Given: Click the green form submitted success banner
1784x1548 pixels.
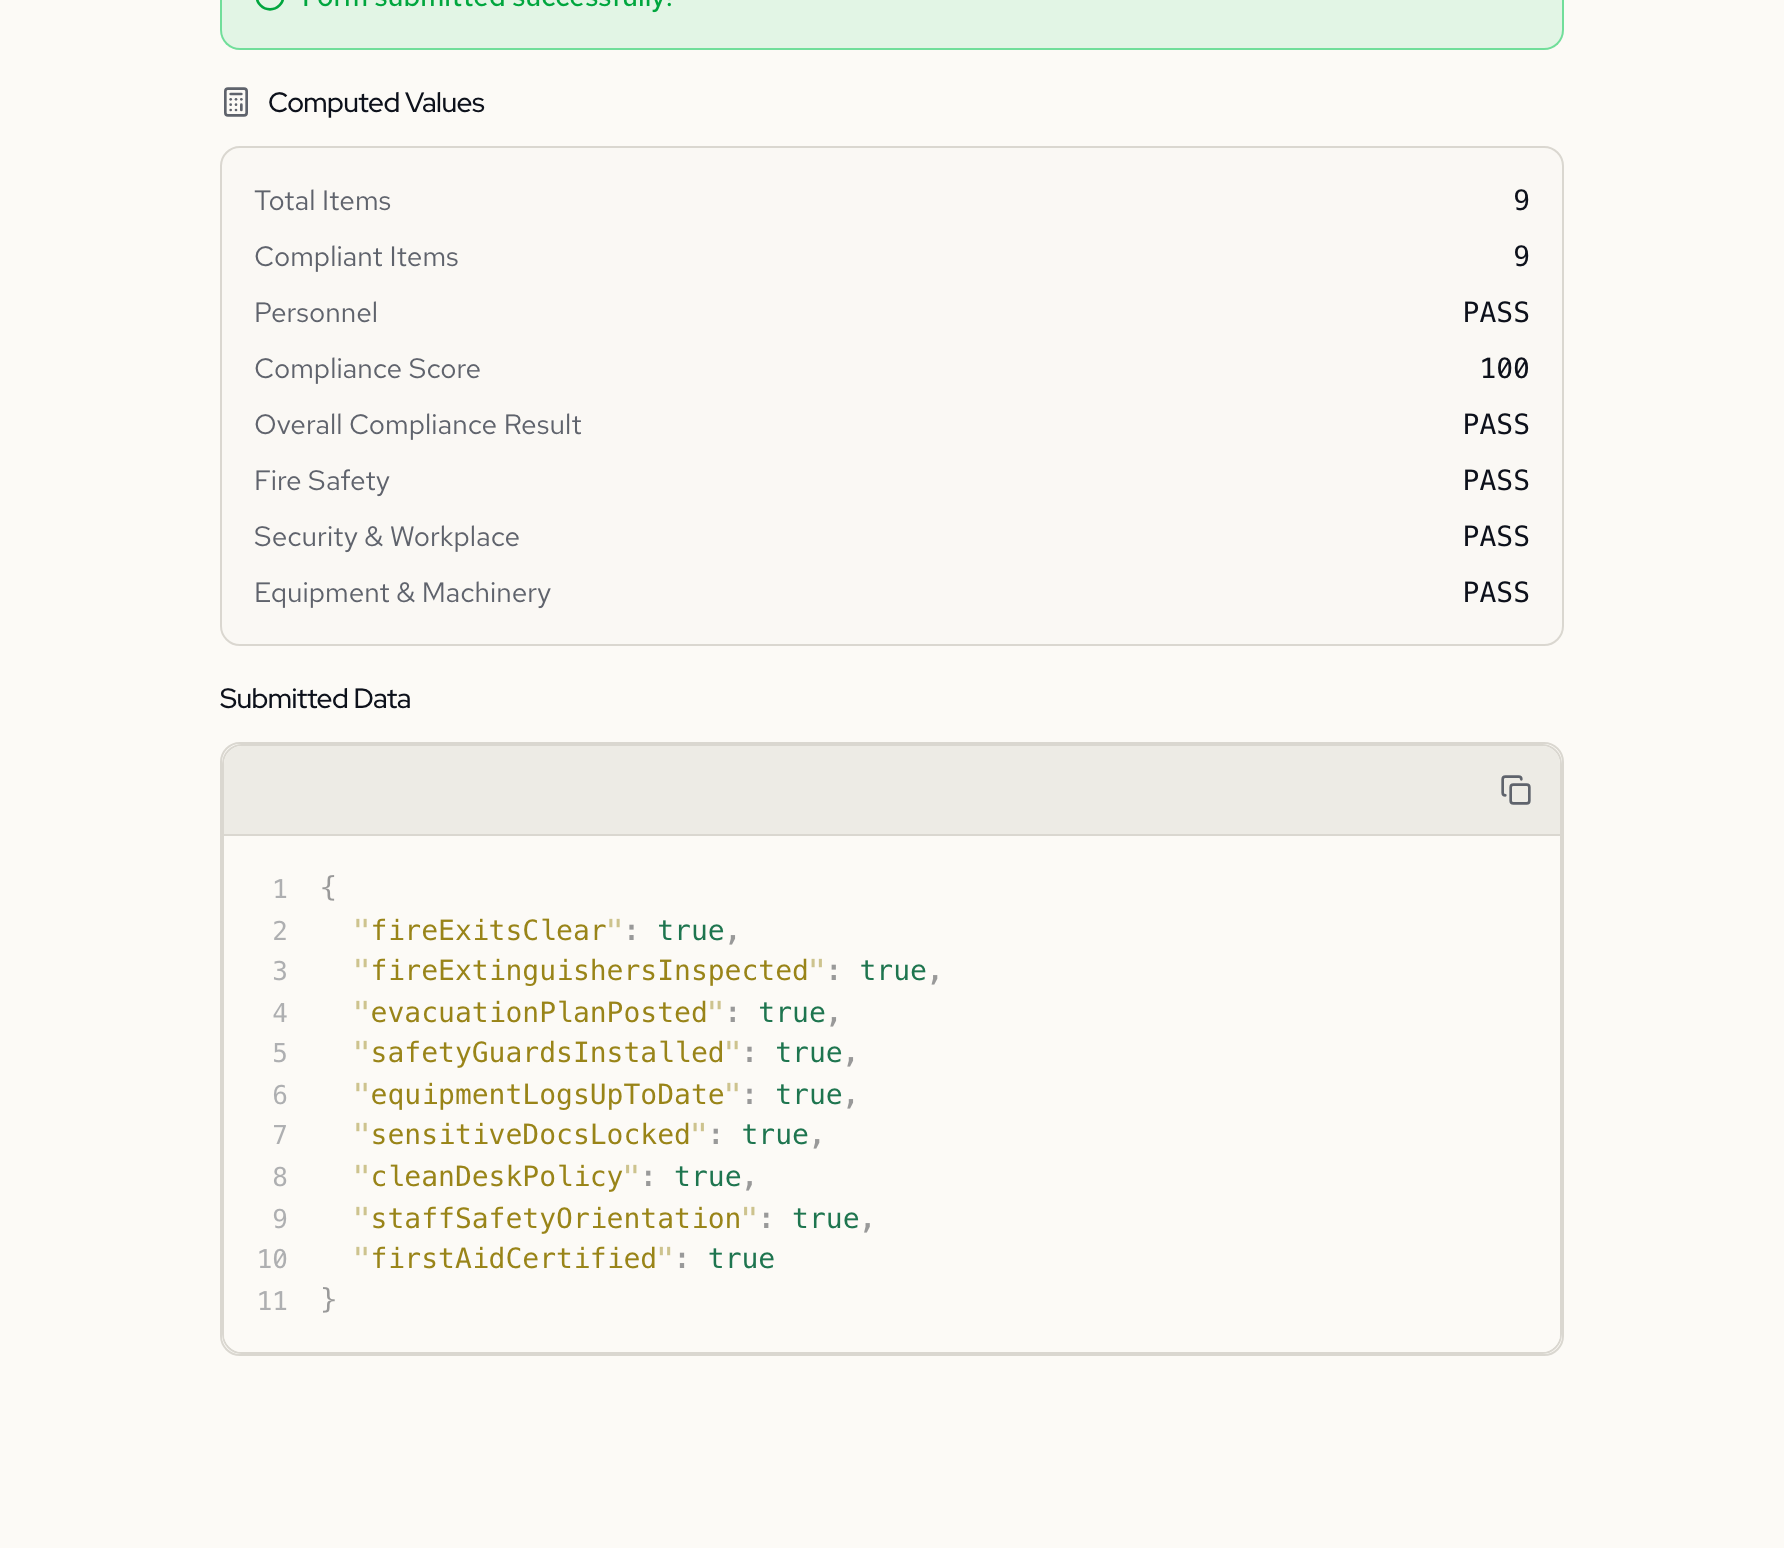Looking at the screenshot, I should 890,20.
